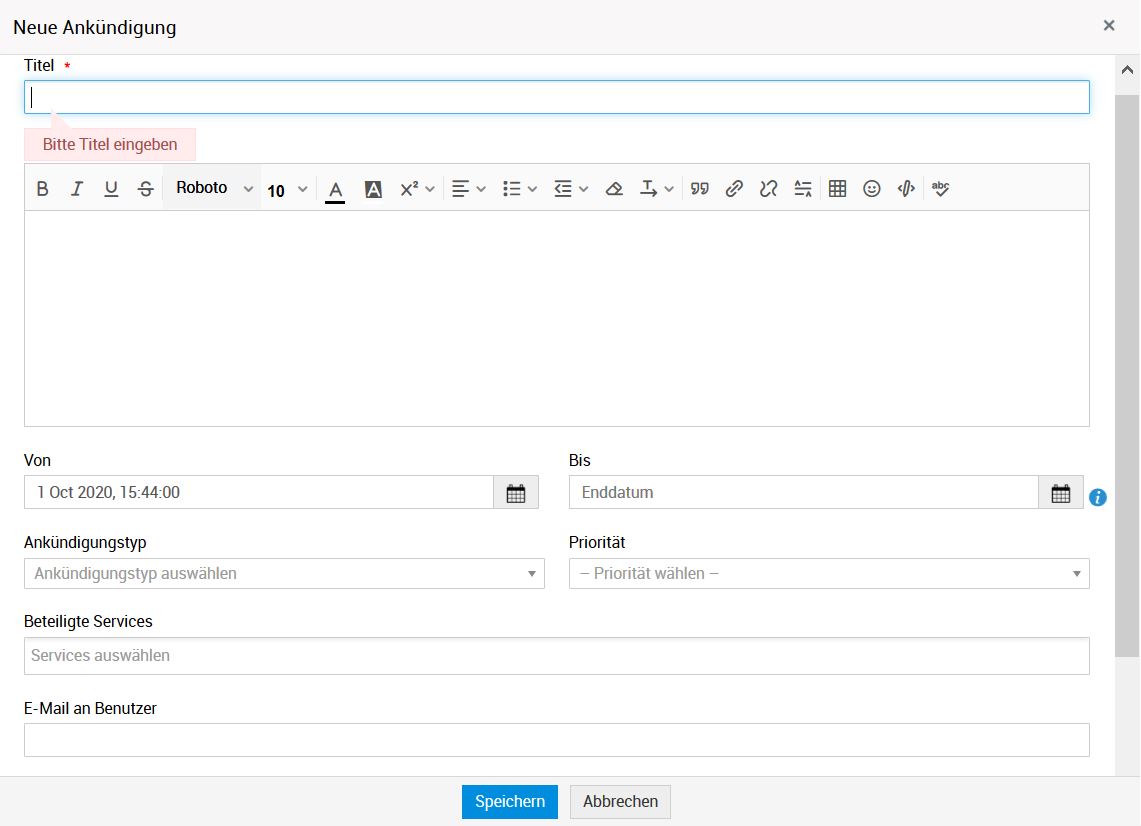Click the dialog's vertical scrollbar thumb
The width and height of the screenshot is (1141, 826).
(x=1127, y=376)
